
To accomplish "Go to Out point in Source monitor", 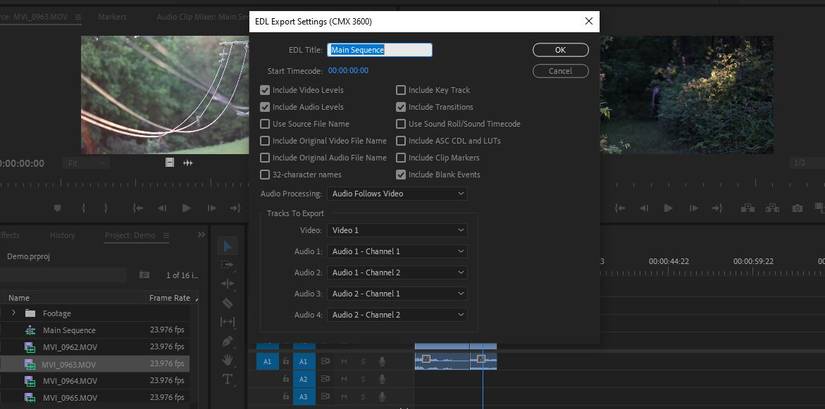I will click(235, 208).
